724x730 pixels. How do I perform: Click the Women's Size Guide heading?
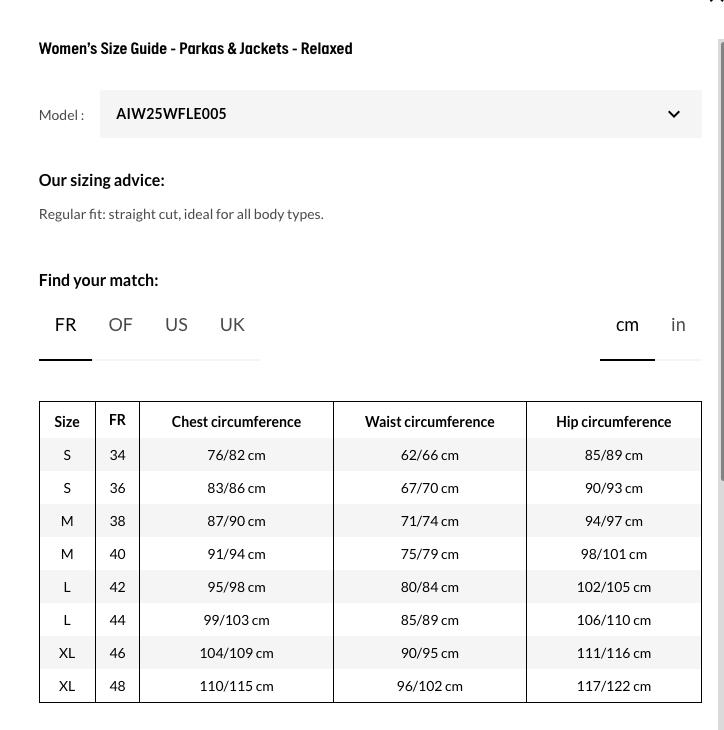click(195, 48)
